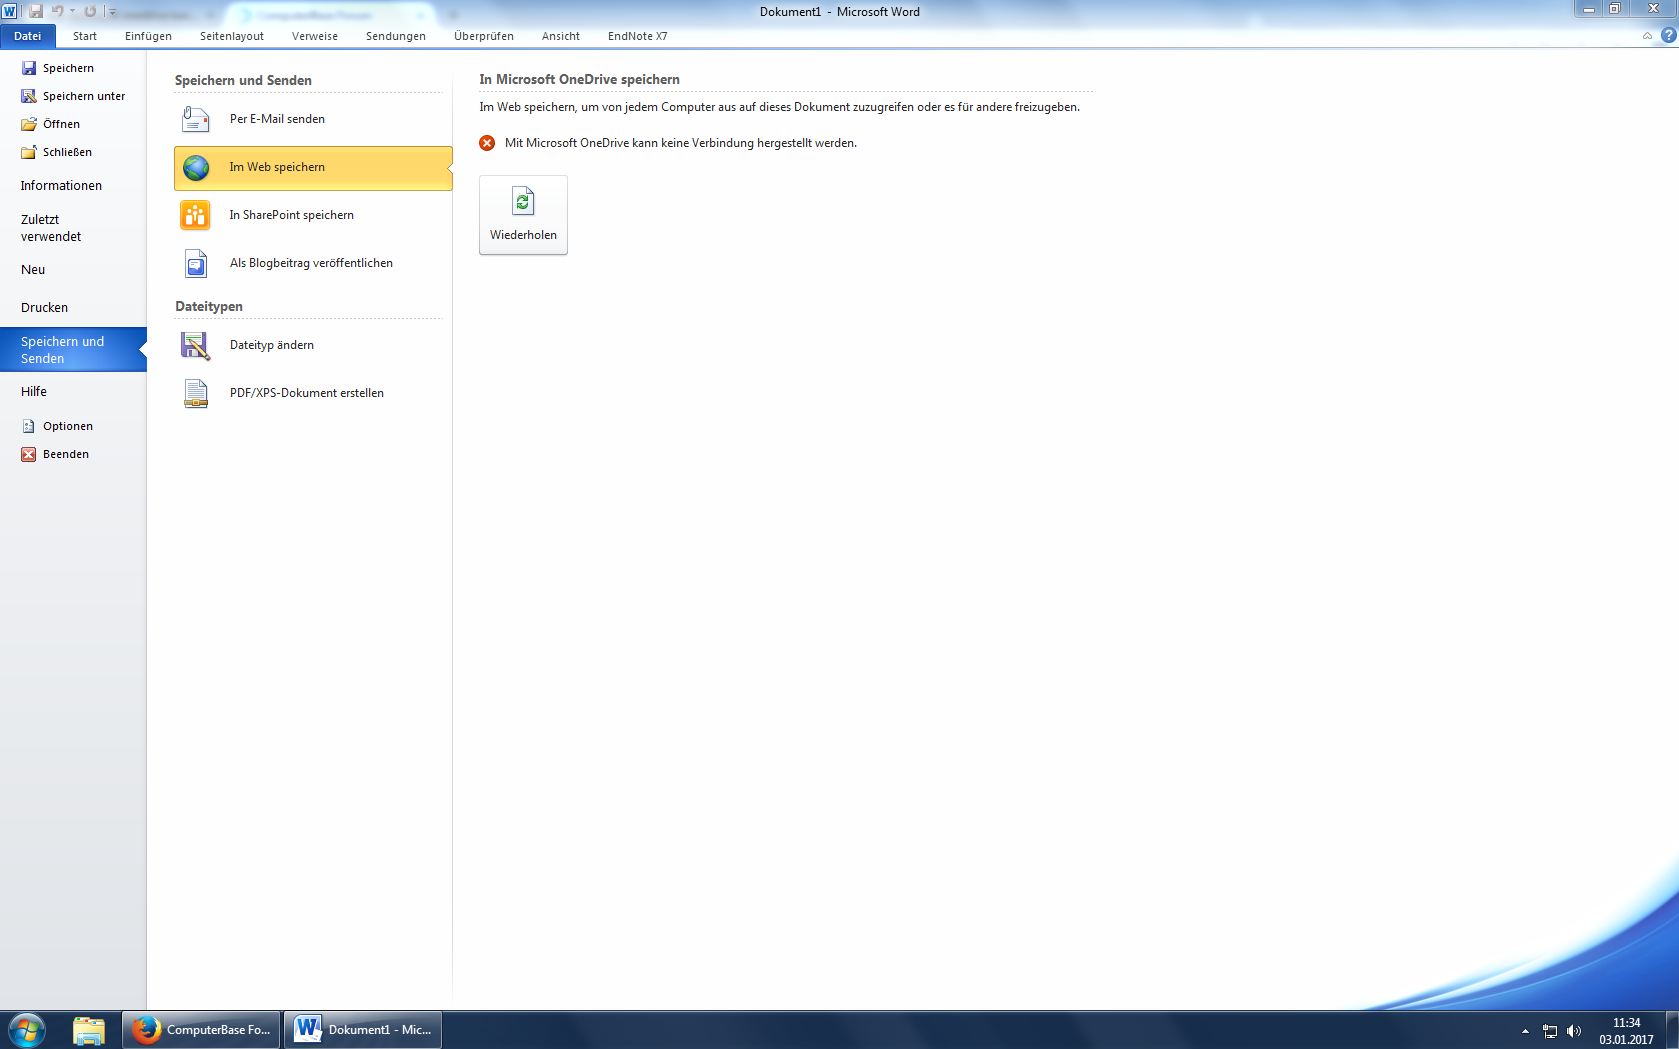
Task: Show hidden tray icons arrow
Action: click(1525, 1031)
